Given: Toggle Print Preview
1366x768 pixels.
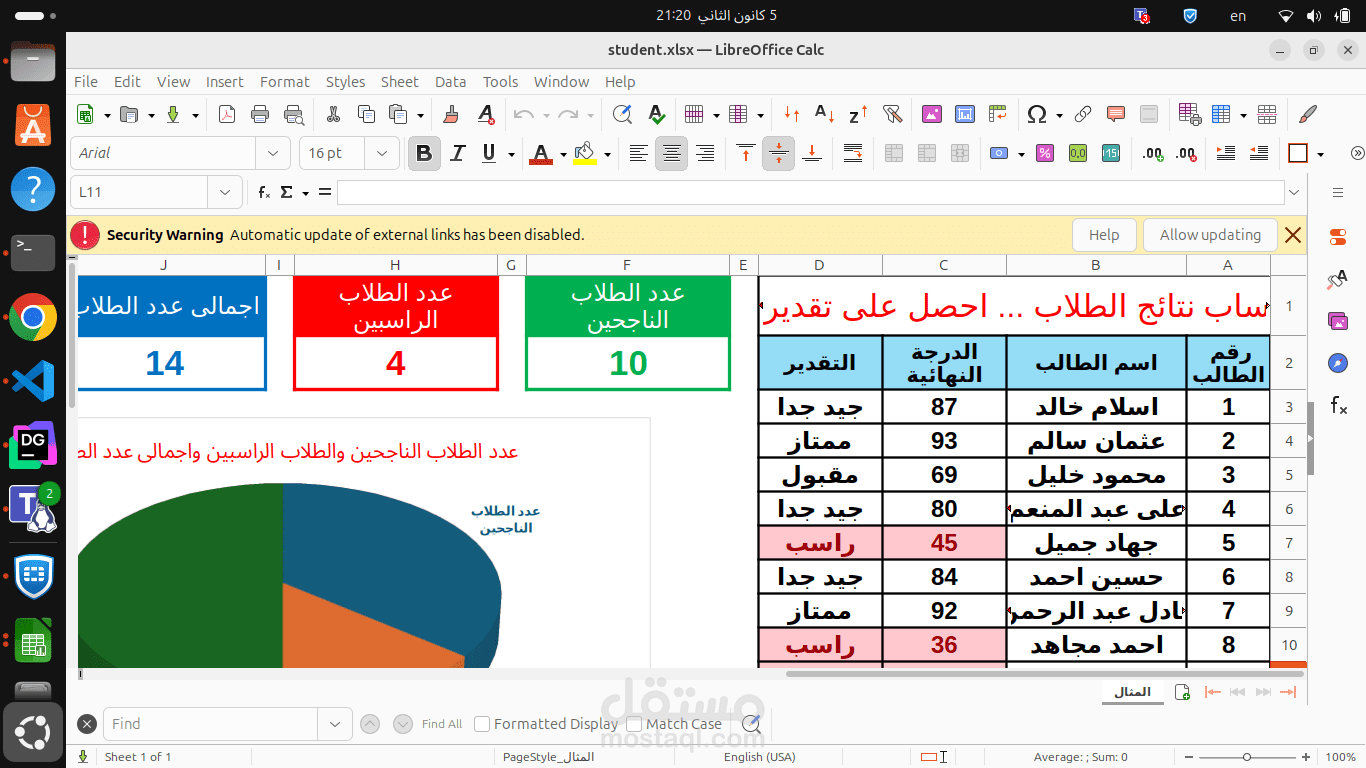Looking at the screenshot, I should tap(293, 114).
